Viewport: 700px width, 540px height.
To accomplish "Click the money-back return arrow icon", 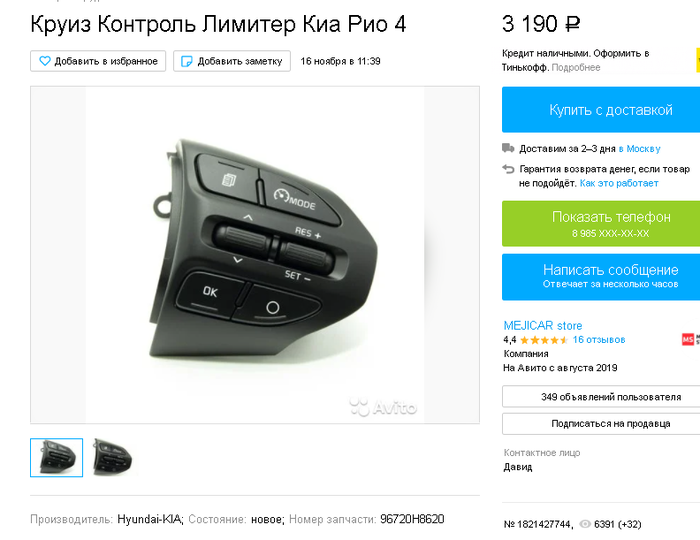I will [508, 169].
